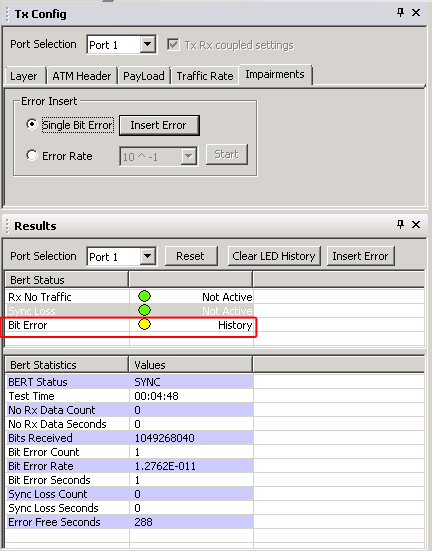Close the Results panel

[416, 224]
